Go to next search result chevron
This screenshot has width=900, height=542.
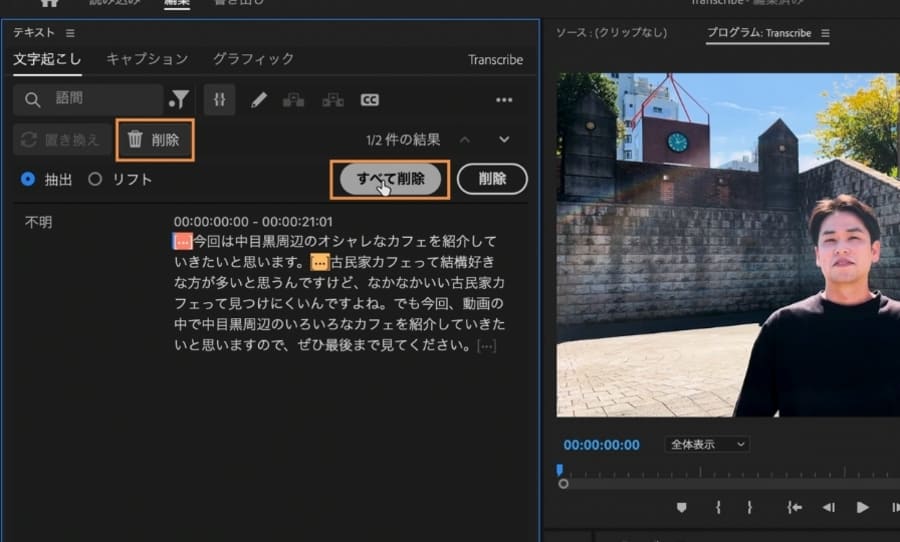click(x=504, y=140)
